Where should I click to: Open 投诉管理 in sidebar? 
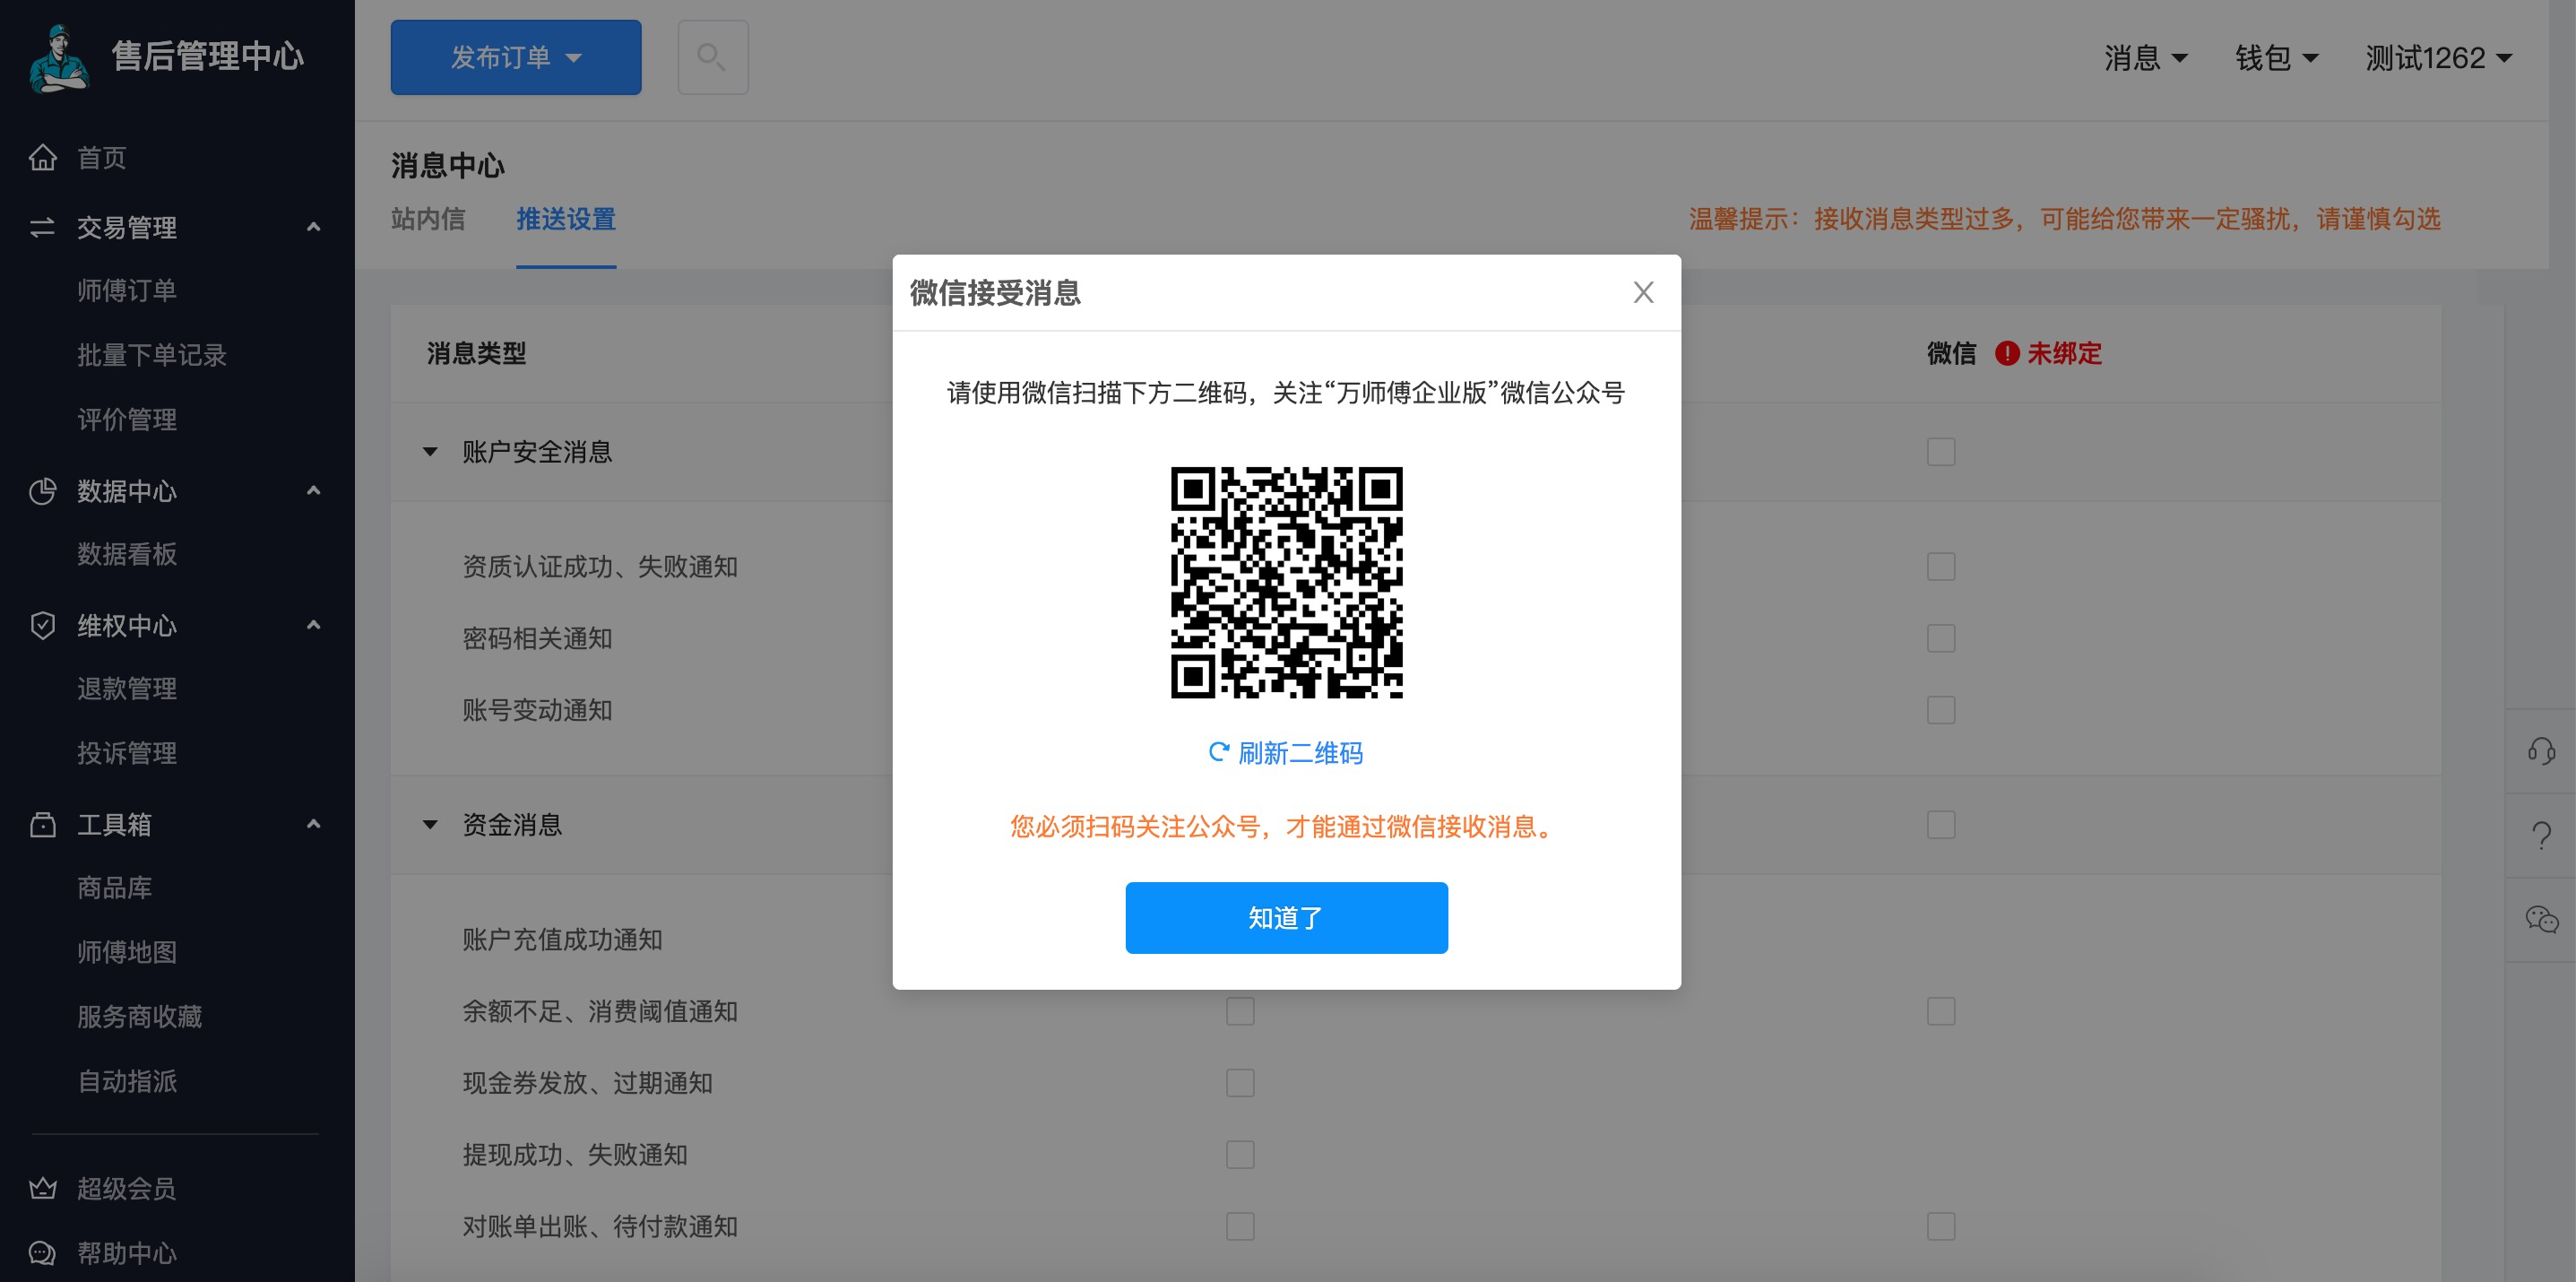pyautogui.click(x=127, y=753)
